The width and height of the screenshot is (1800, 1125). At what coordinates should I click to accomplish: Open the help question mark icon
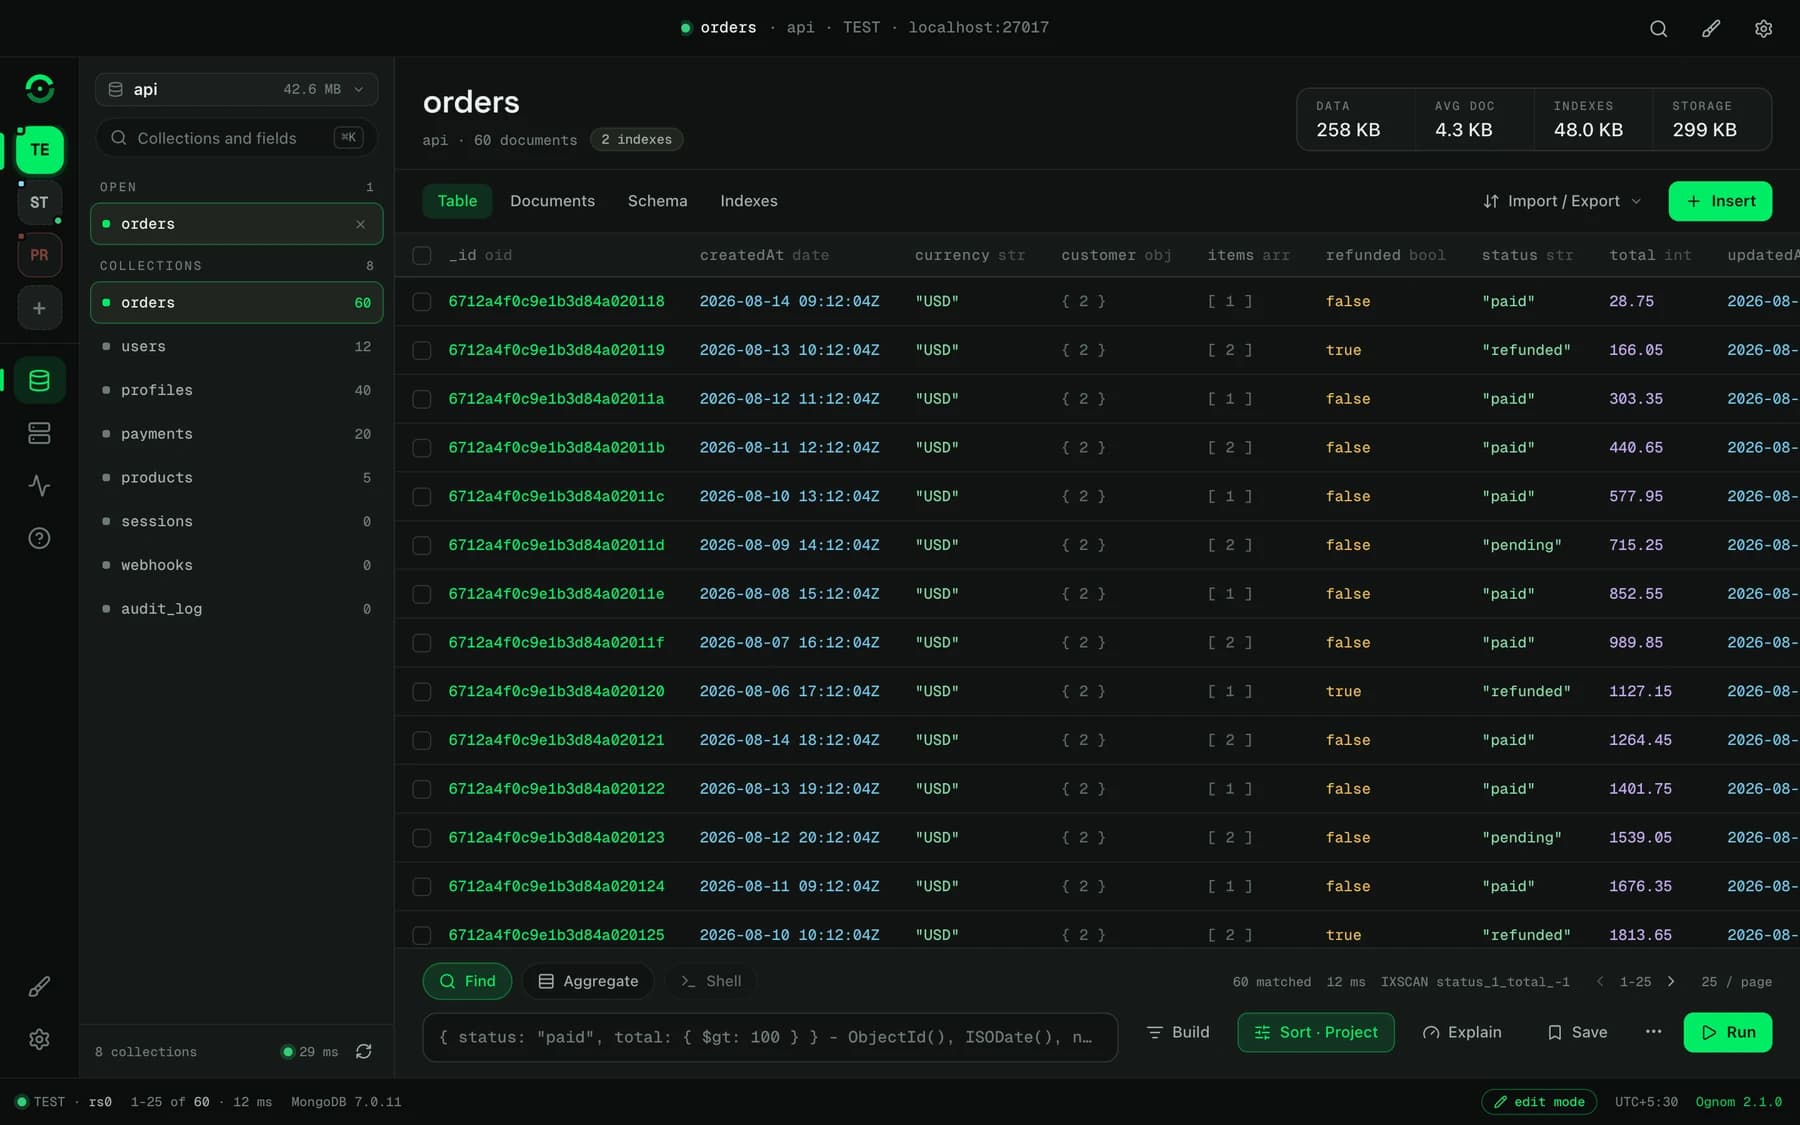click(39, 538)
